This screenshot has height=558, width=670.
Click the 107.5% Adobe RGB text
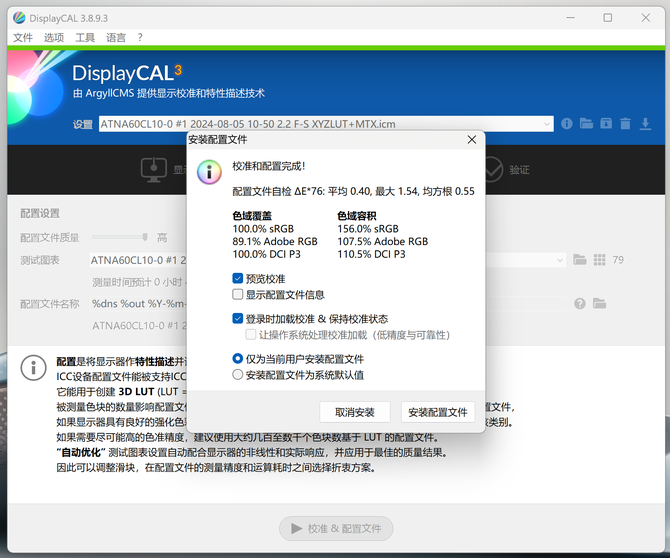point(382,241)
